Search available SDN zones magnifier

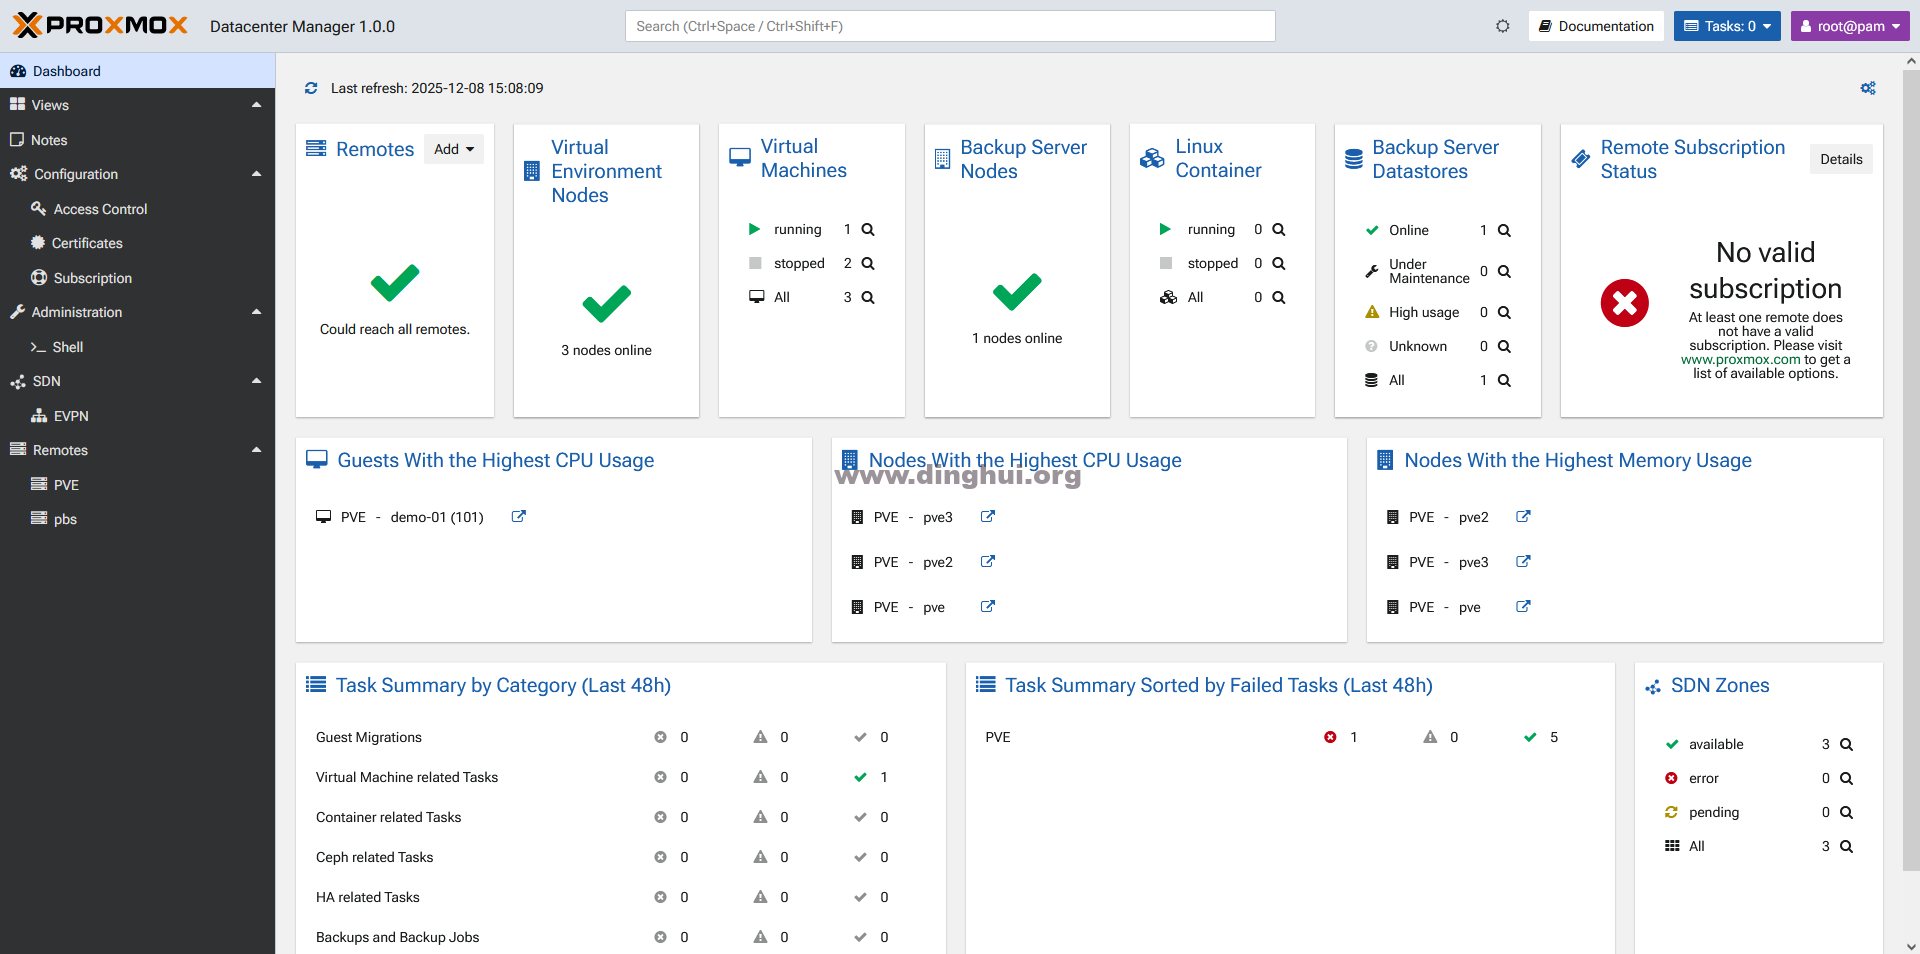(x=1846, y=745)
